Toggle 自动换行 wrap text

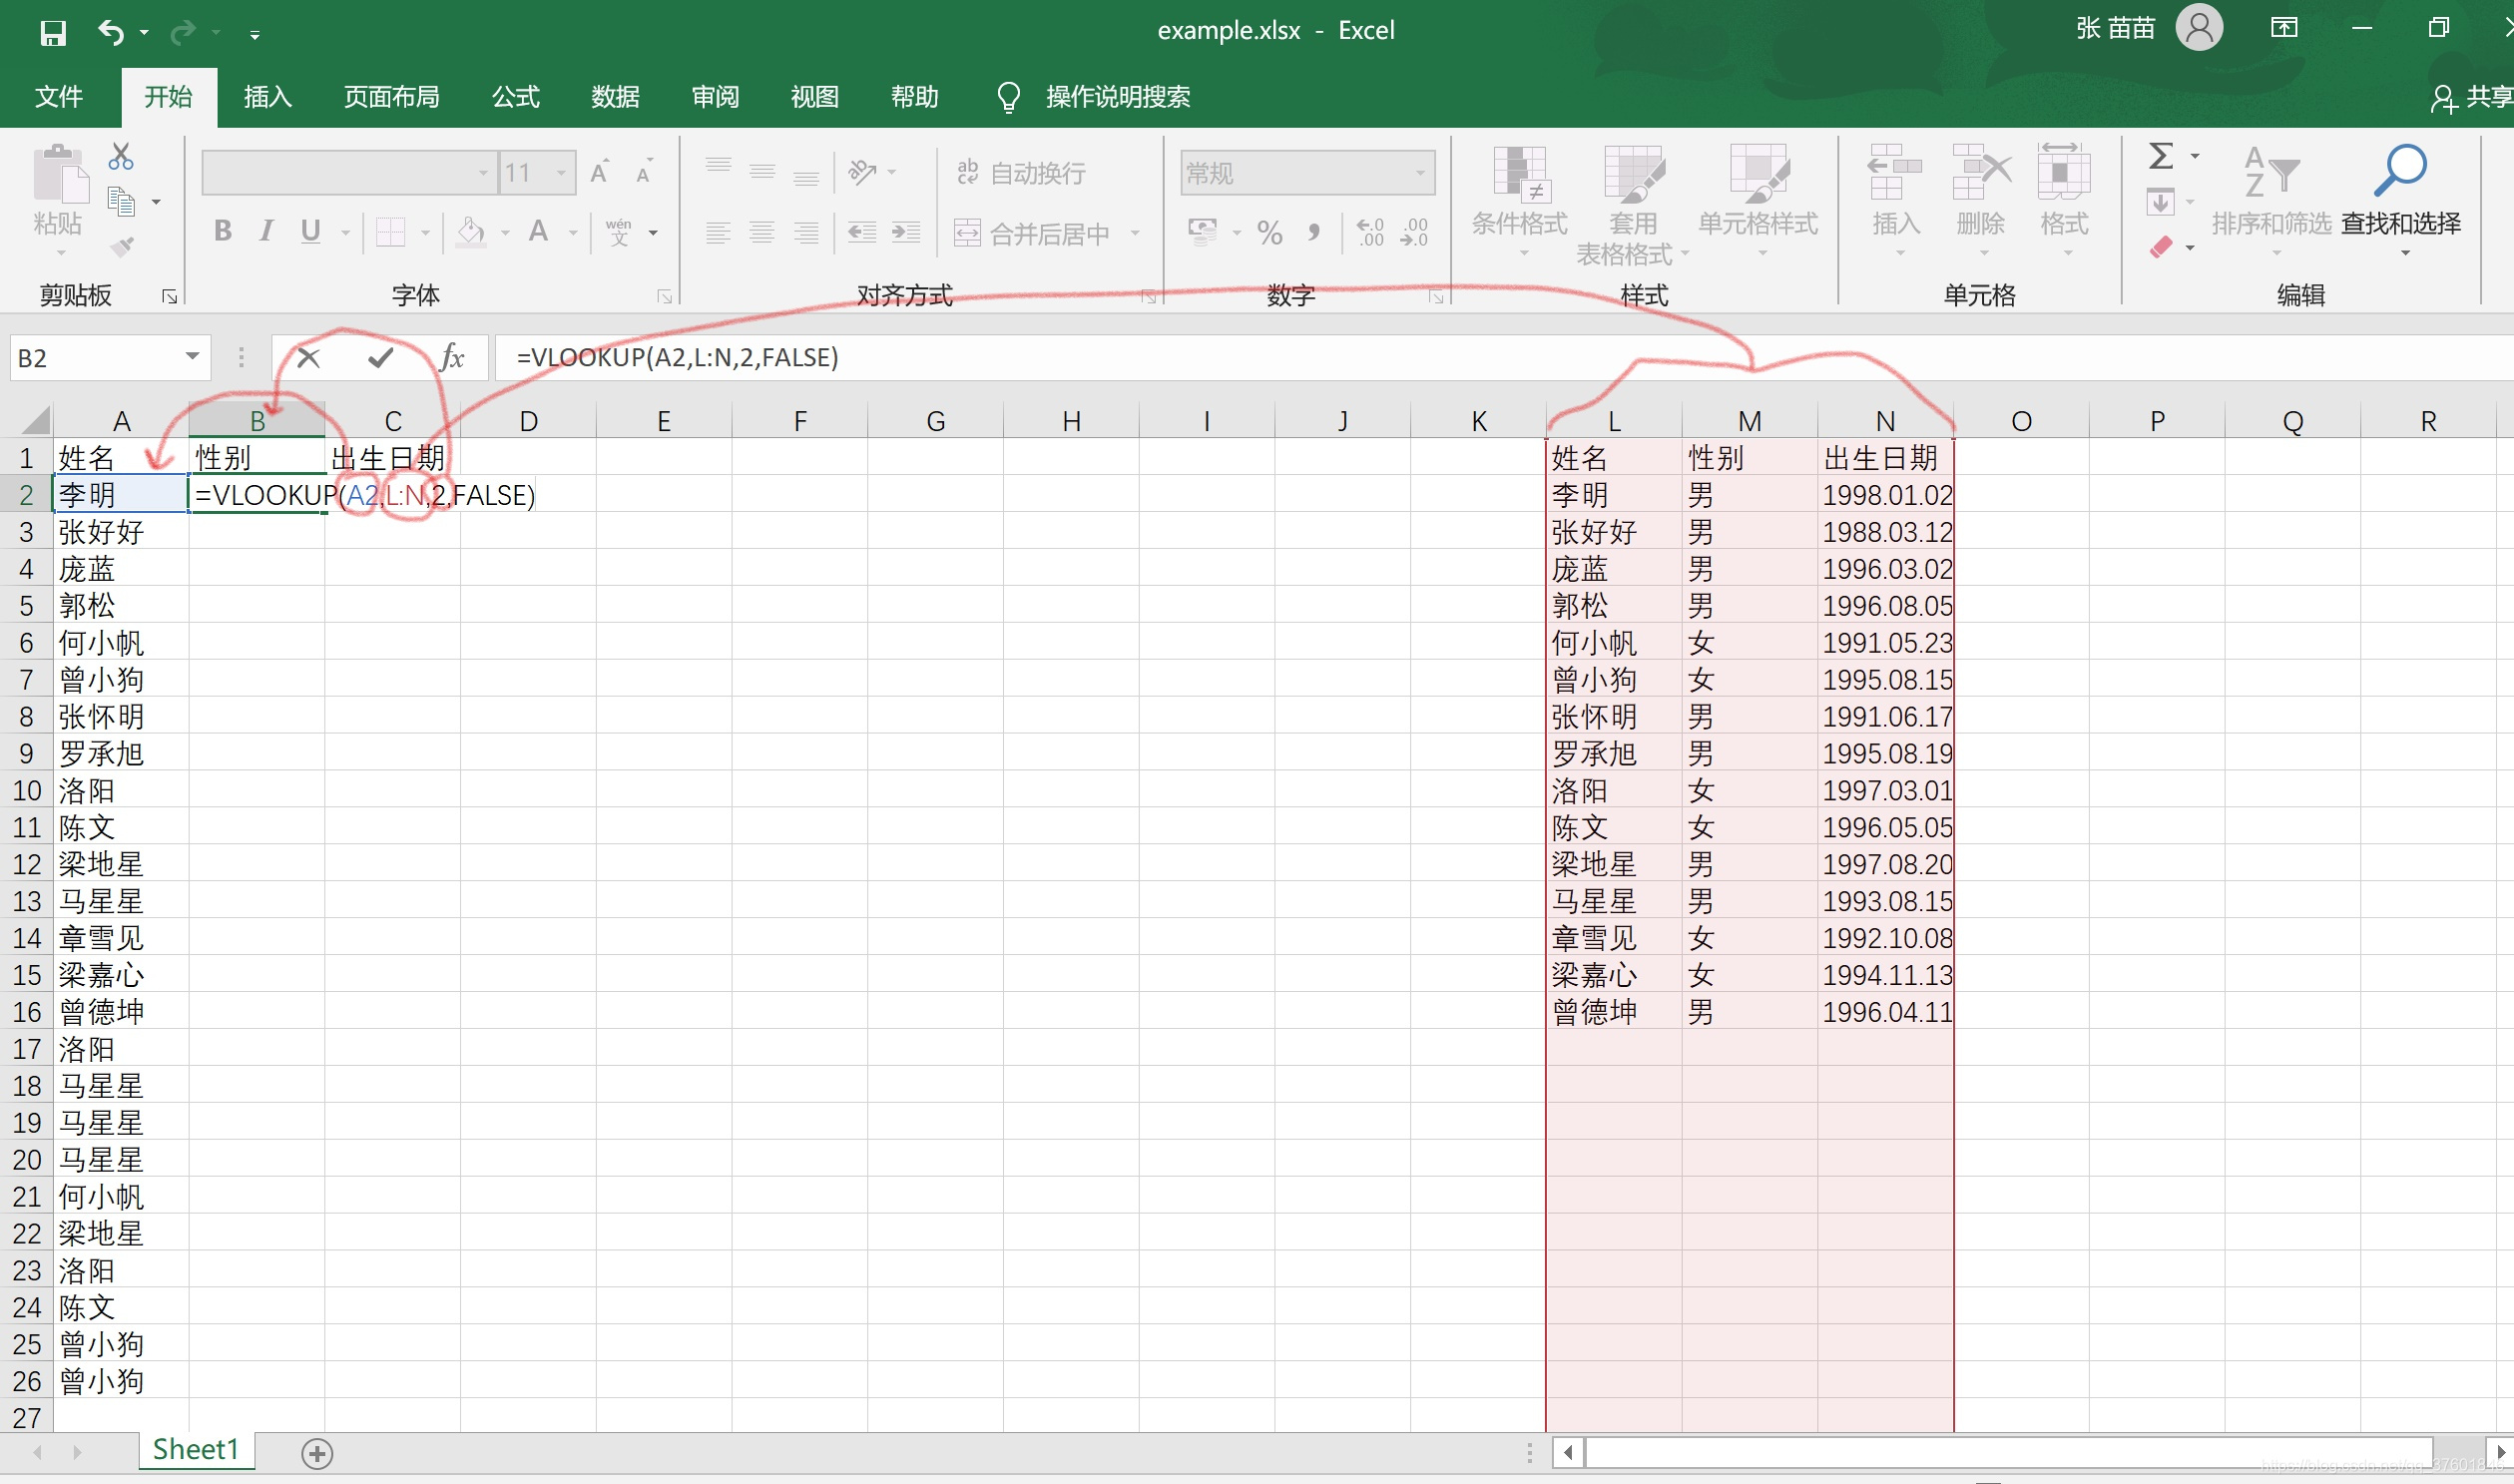tap(1021, 174)
